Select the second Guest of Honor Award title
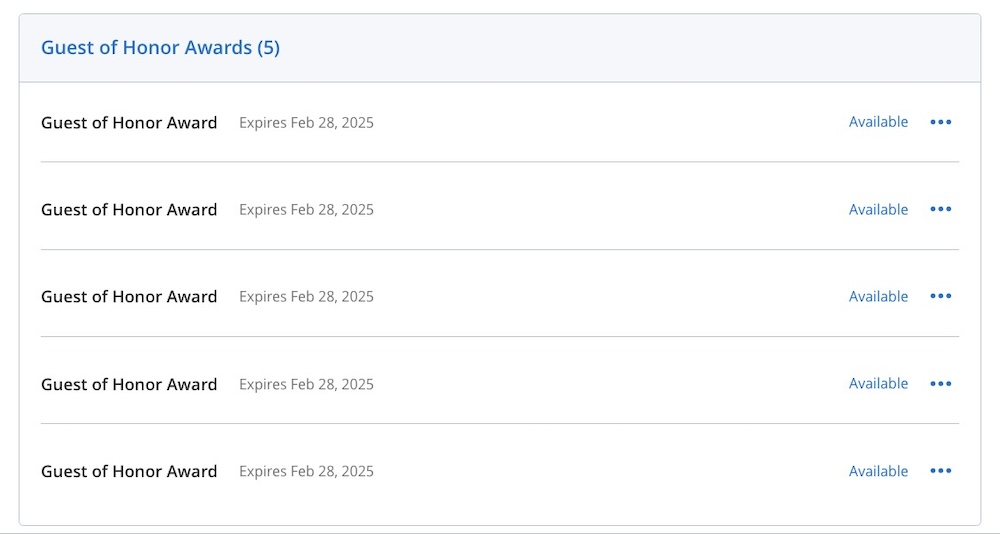 coord(129,210)
